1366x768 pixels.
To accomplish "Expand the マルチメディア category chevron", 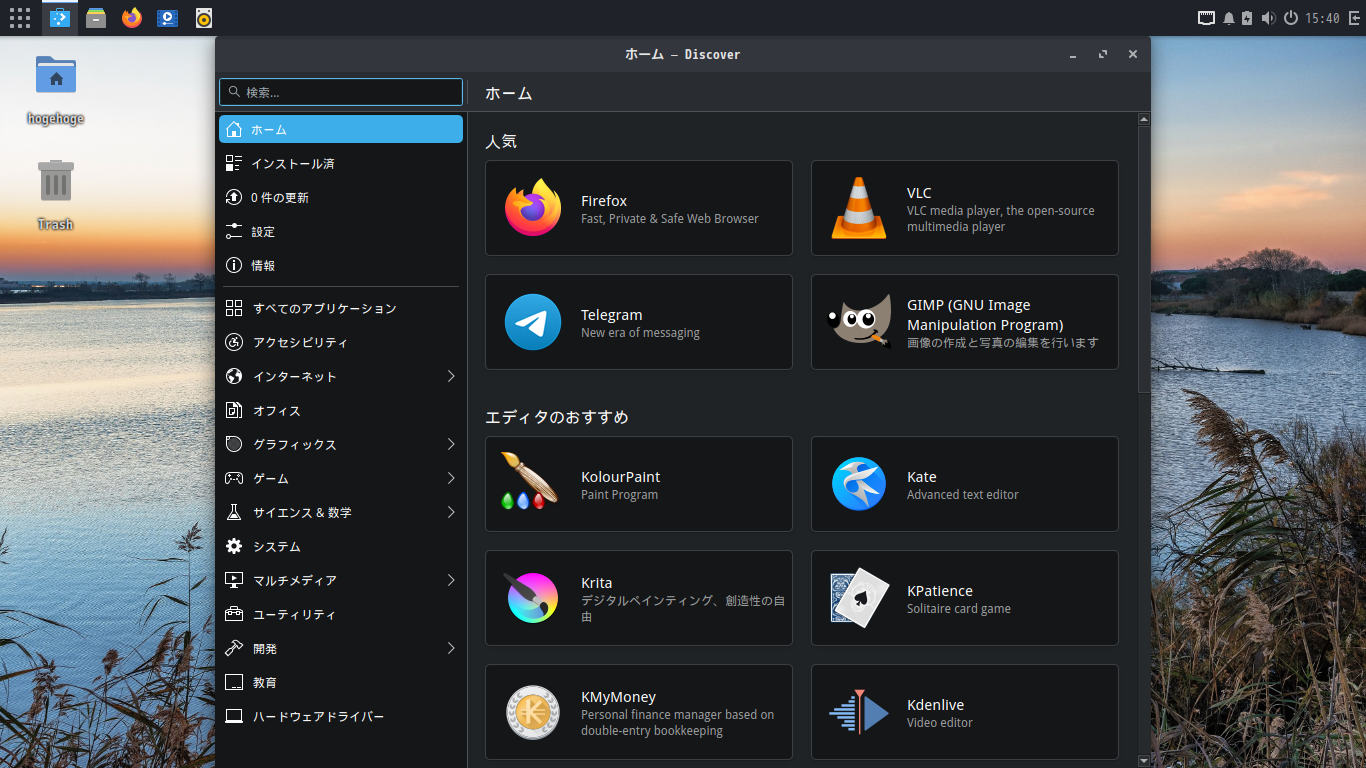I will click(451, 580).
